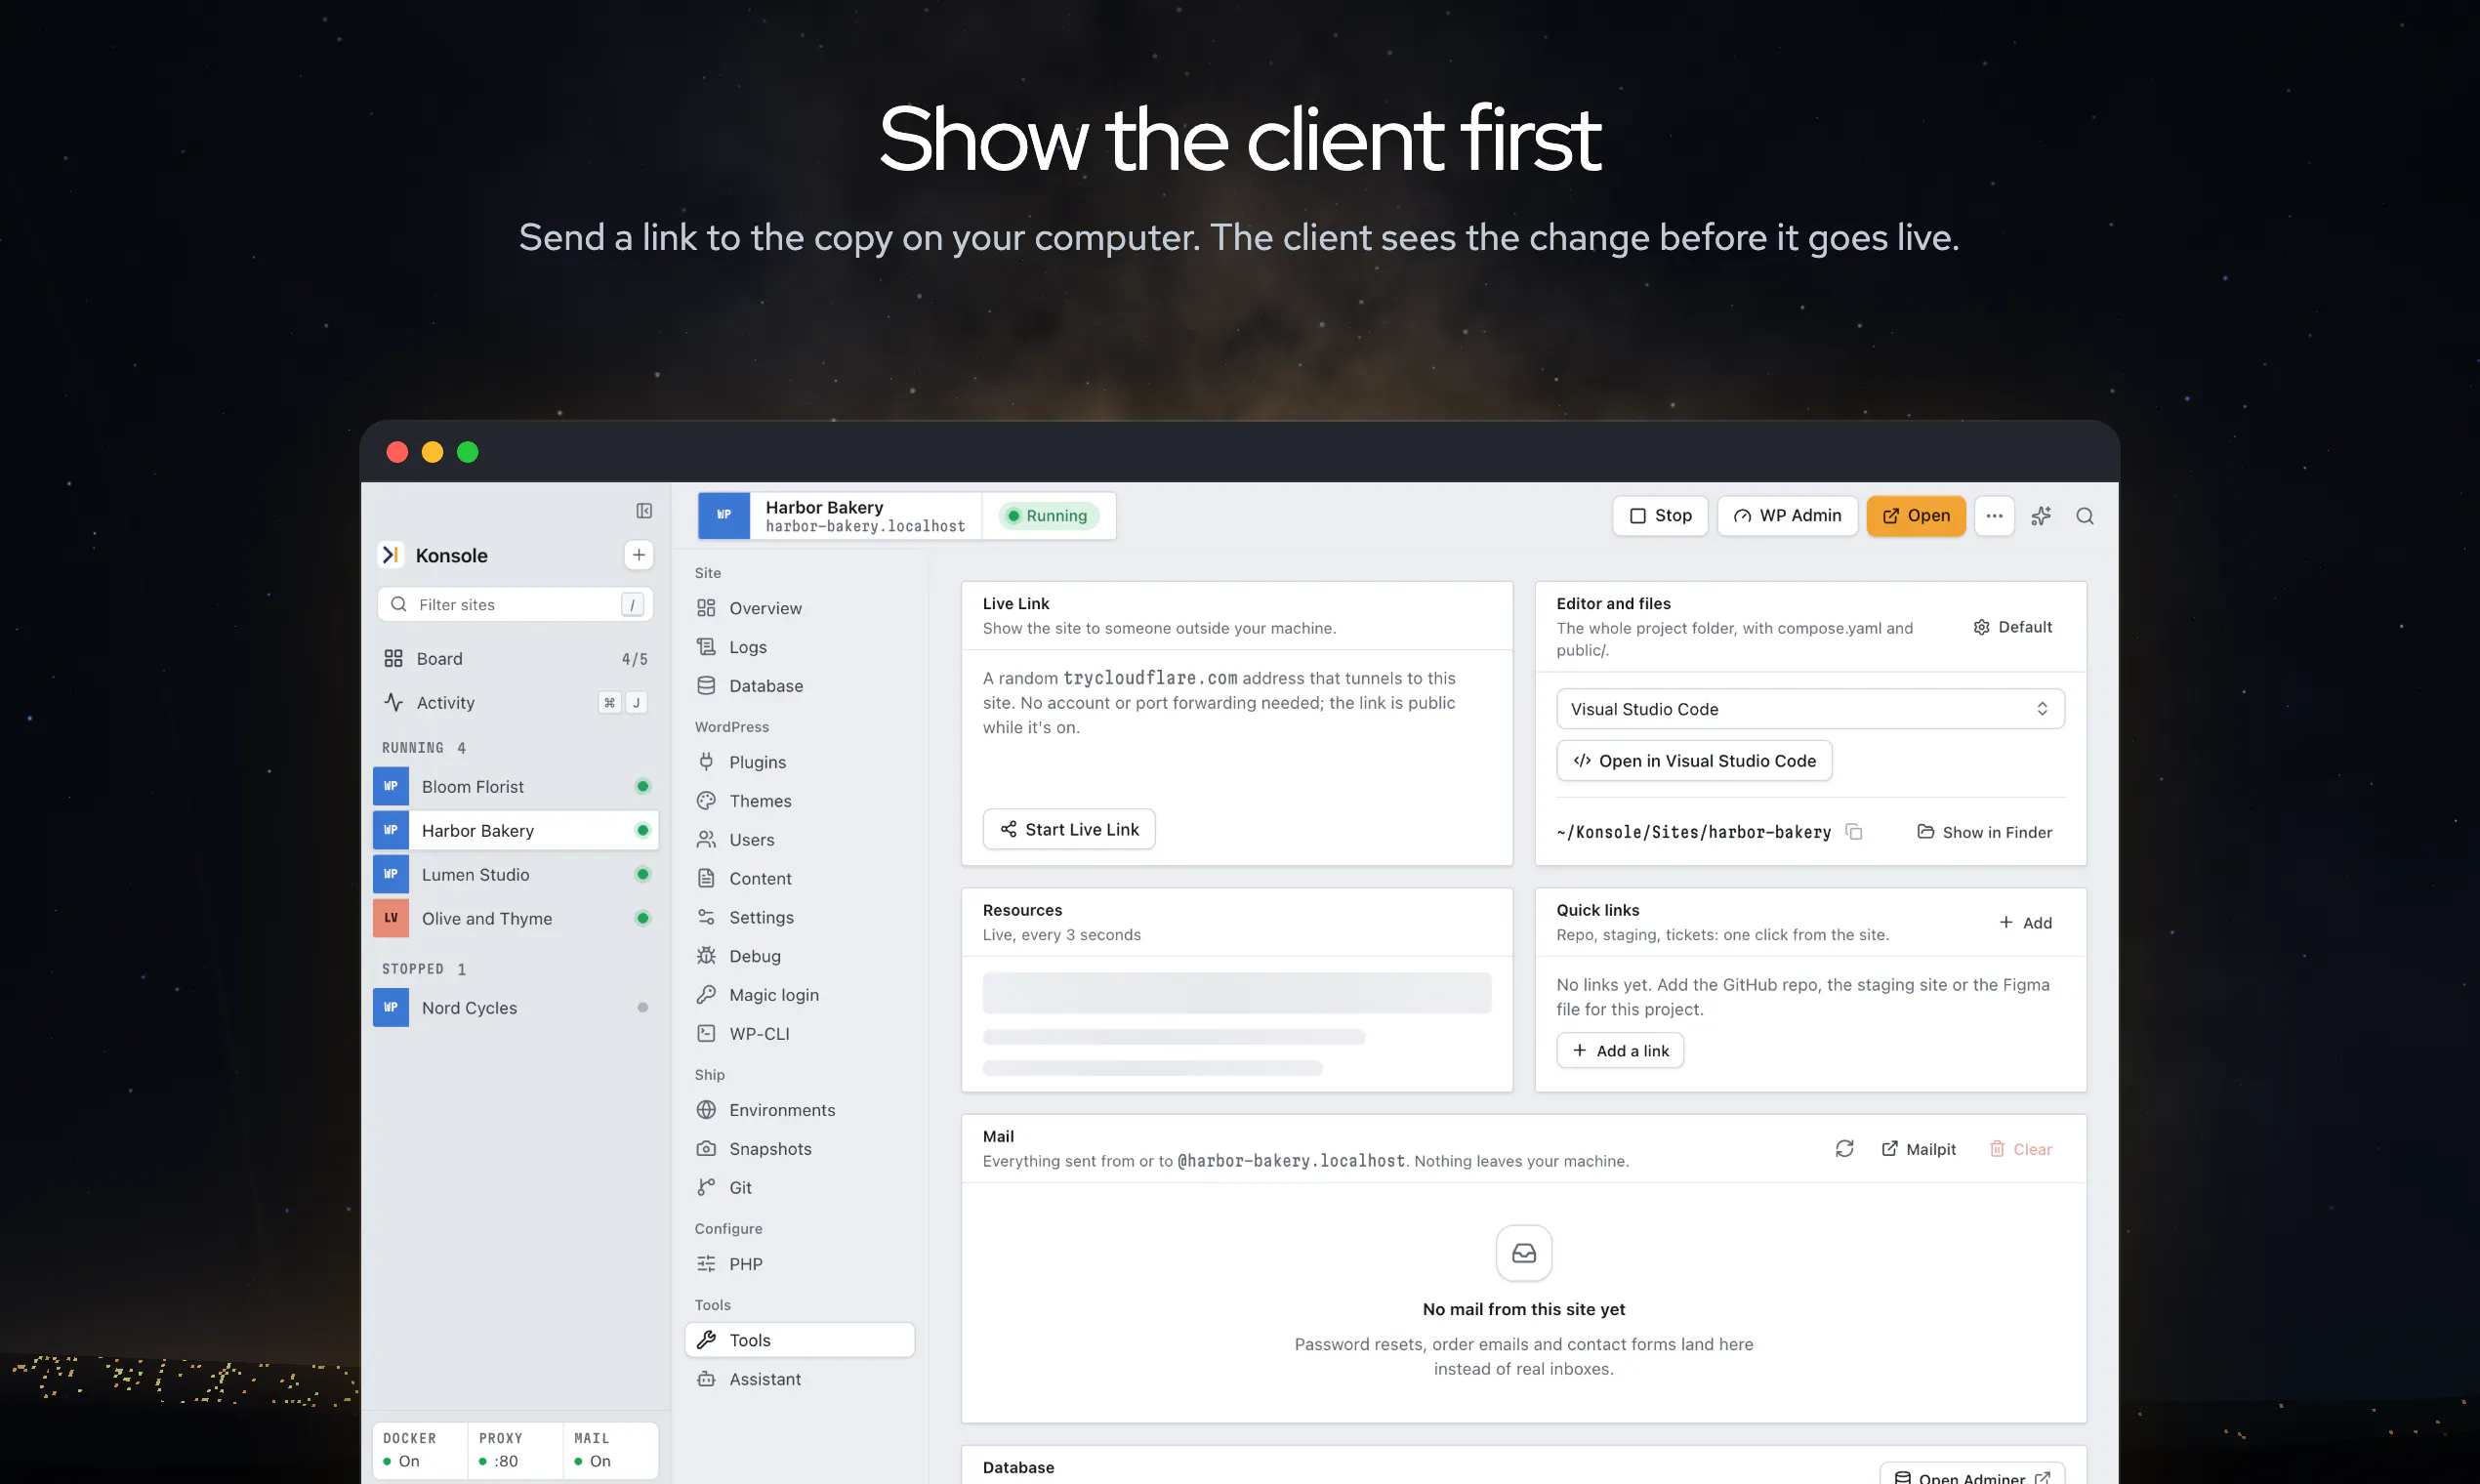Open the Debug page

tap(799, 956)
